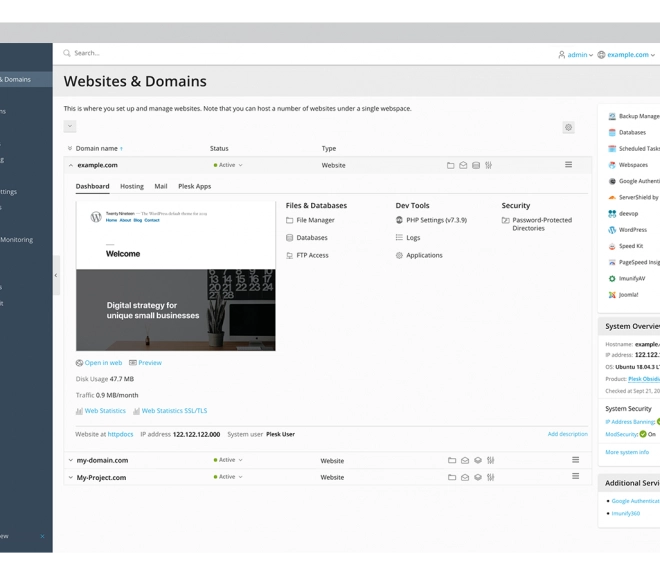The height and width of the screenshot is (577, 660).
Task: Open deevop from right panel
Action: click(623, 214)
